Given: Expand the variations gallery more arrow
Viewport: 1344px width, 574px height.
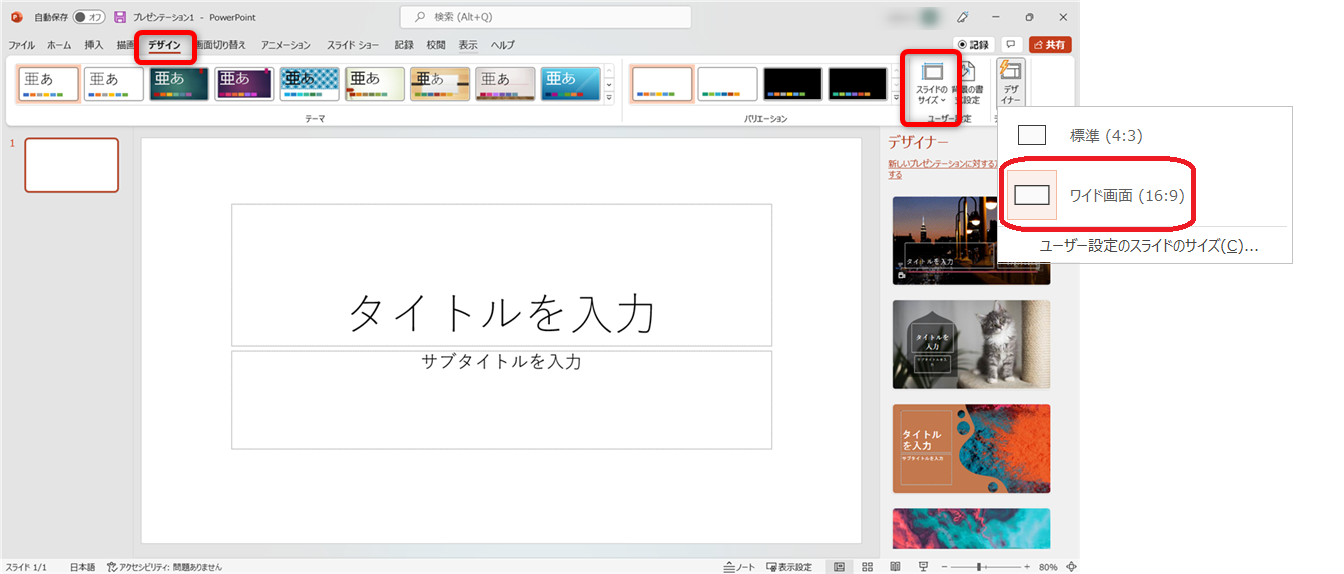Looking at the screenshot, I should coord(895,98).
